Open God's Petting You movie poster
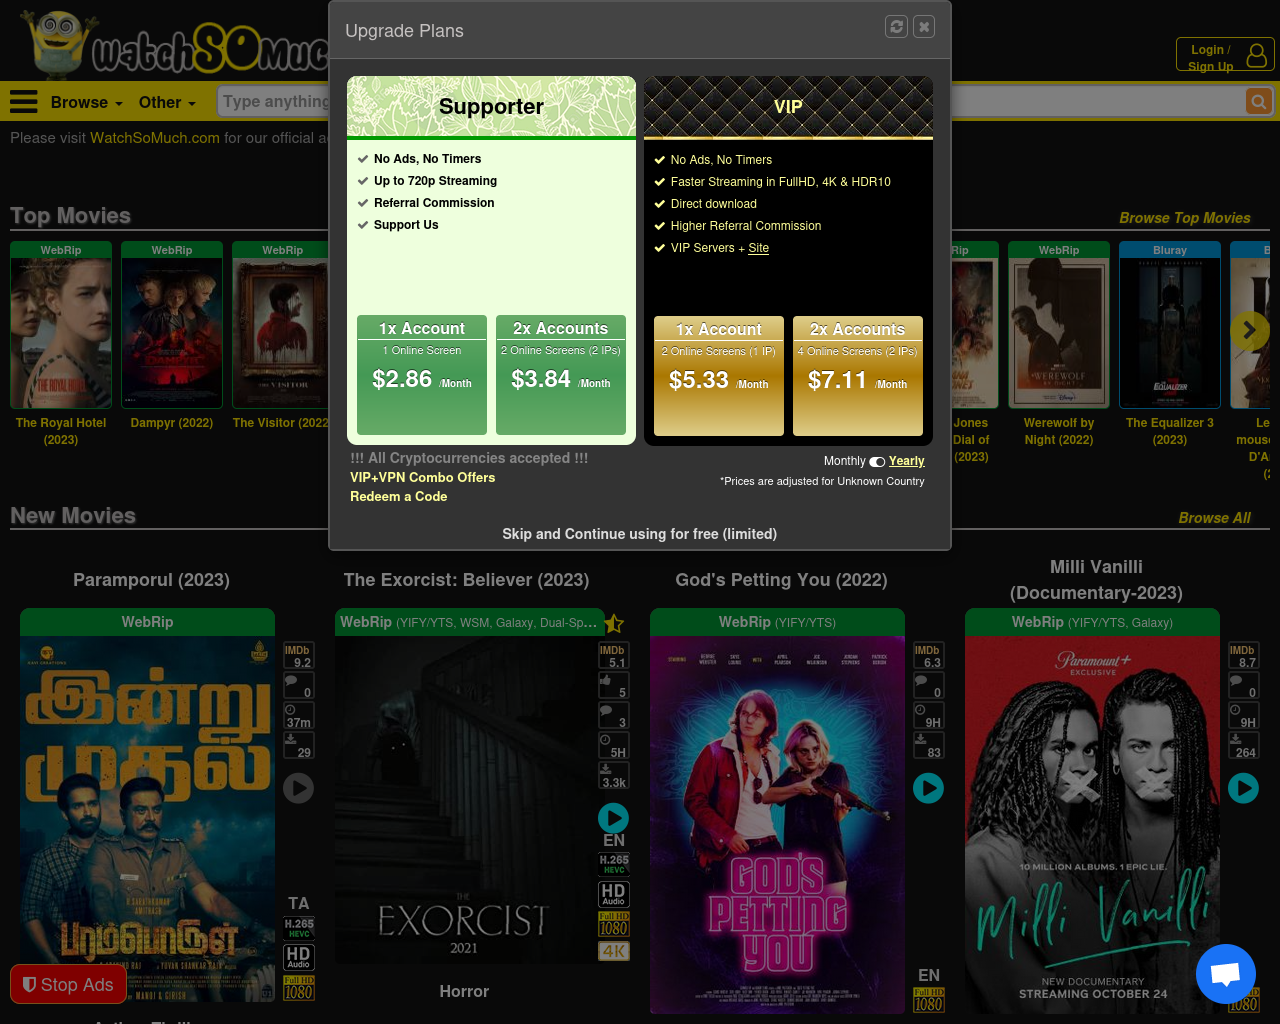 point(778,825)
